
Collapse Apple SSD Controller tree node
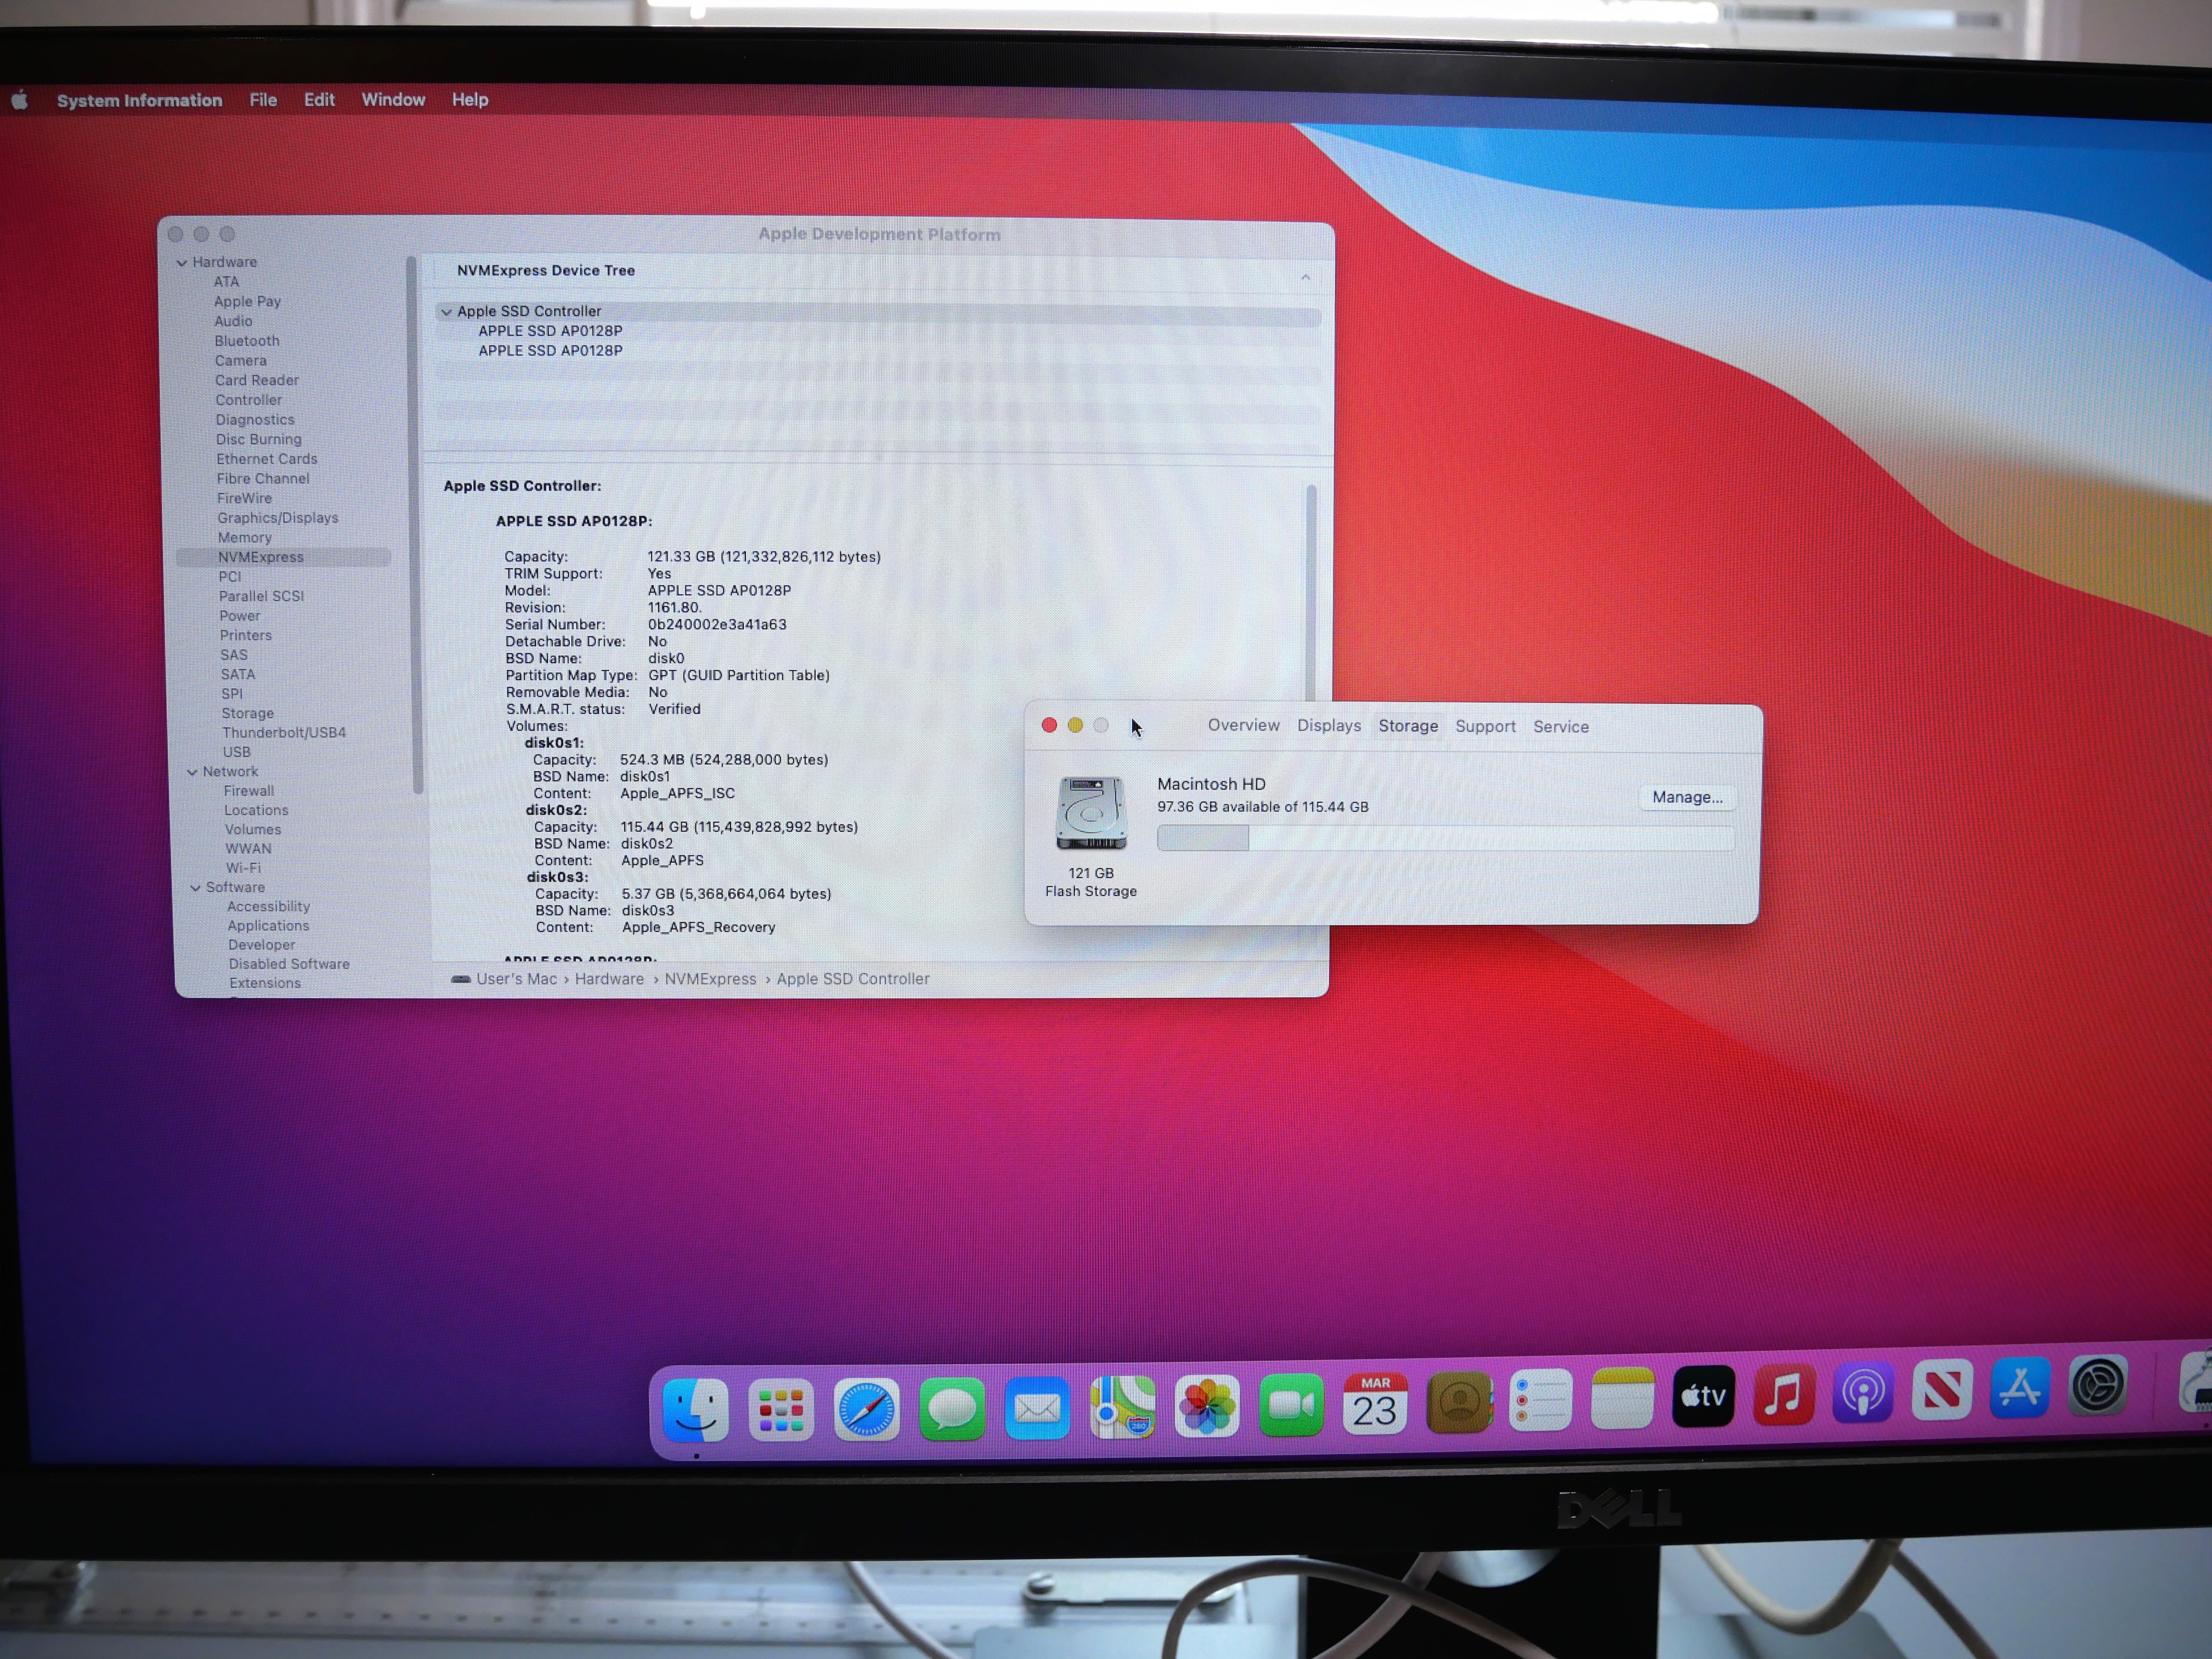[x=446, y=312]
